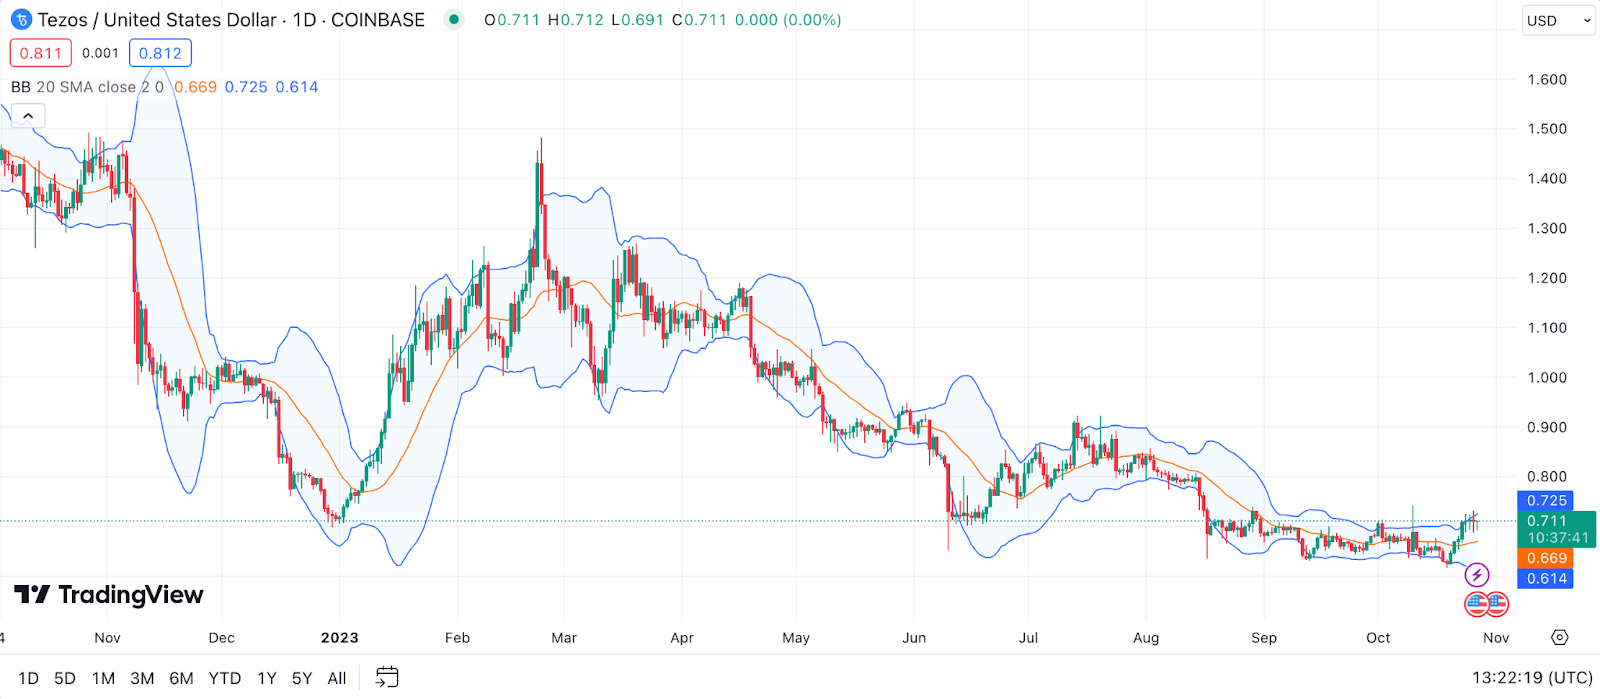Click the first US flag economic event icon

(x=1476, y=603)
